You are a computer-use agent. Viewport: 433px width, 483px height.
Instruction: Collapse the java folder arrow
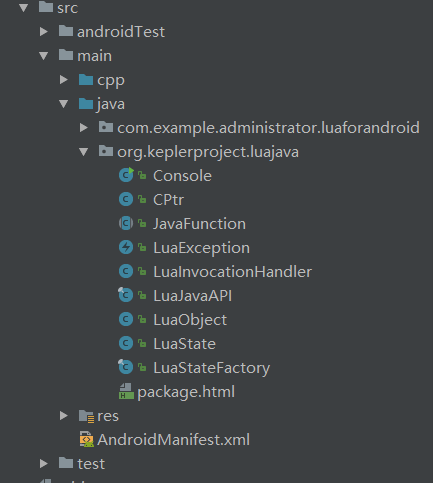click(x=63, y=104)
